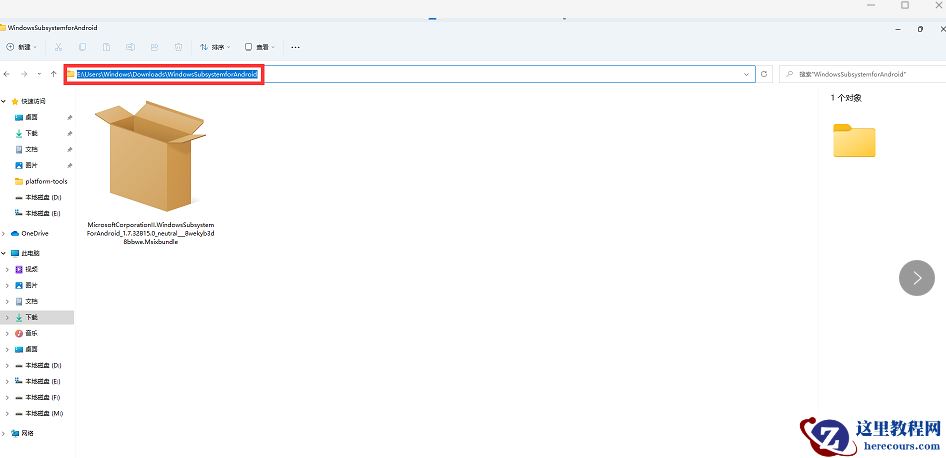Select 此电脑 in the sidebar
946x458 pixels.
click(x=25, y=253)
